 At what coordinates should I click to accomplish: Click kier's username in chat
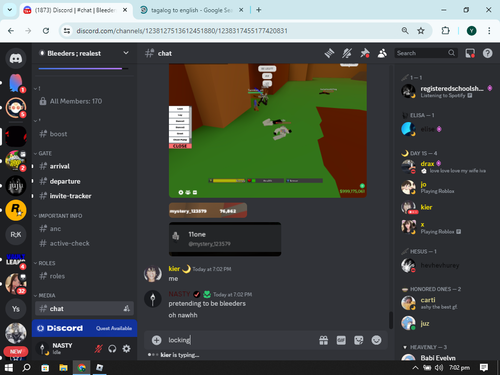pyautogui.click(x=174, y=269)
